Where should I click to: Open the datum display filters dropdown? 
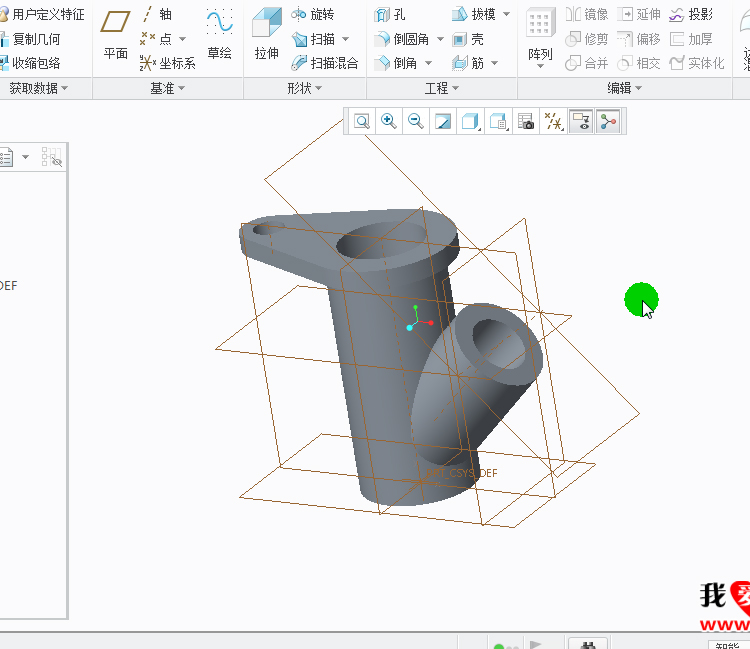click(x=553, y=121)
